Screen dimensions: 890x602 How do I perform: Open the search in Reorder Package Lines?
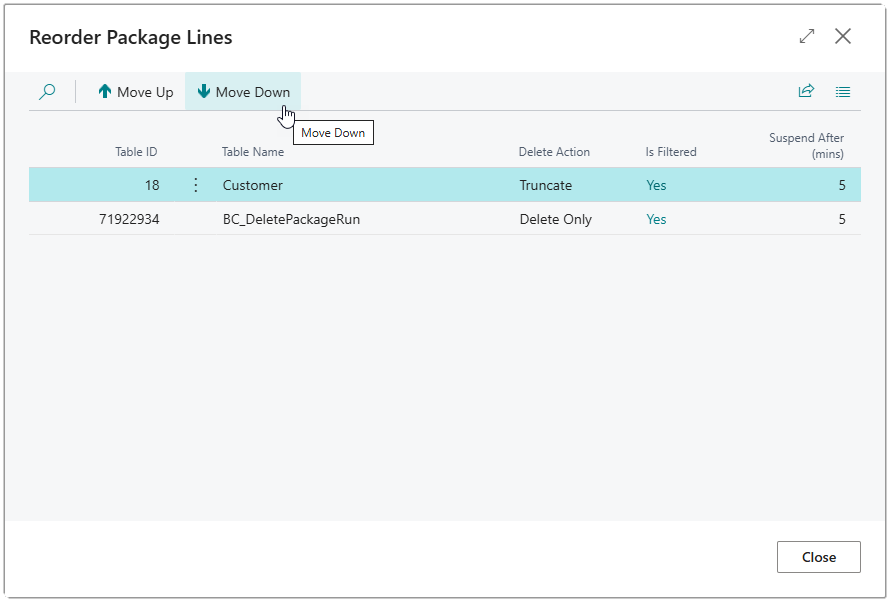click(x=46, y=91)
